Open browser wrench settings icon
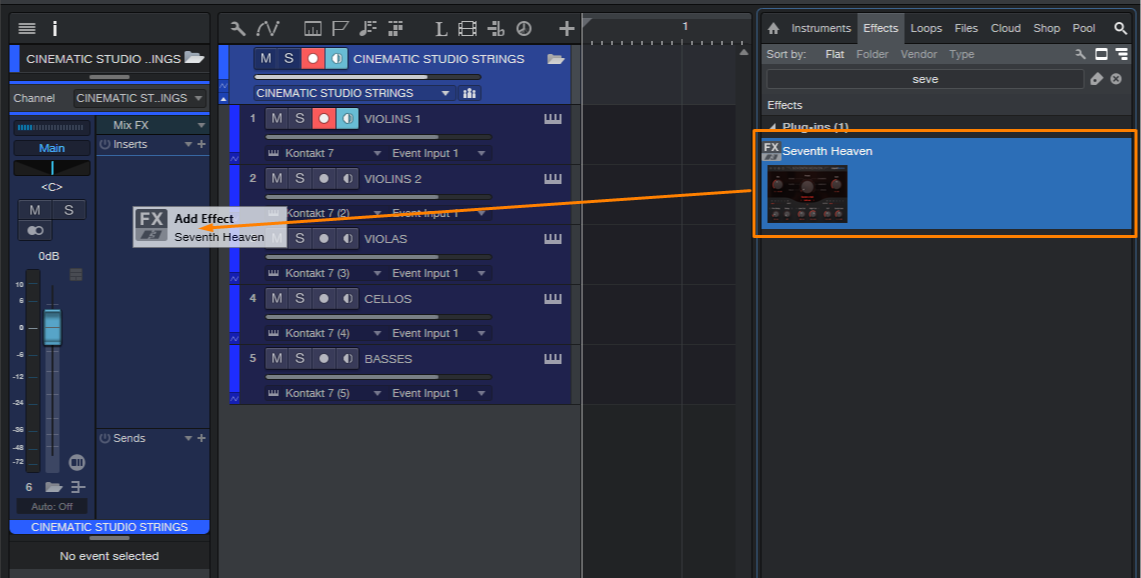Screen dimensions: 1141x578 click(1081, 54)
